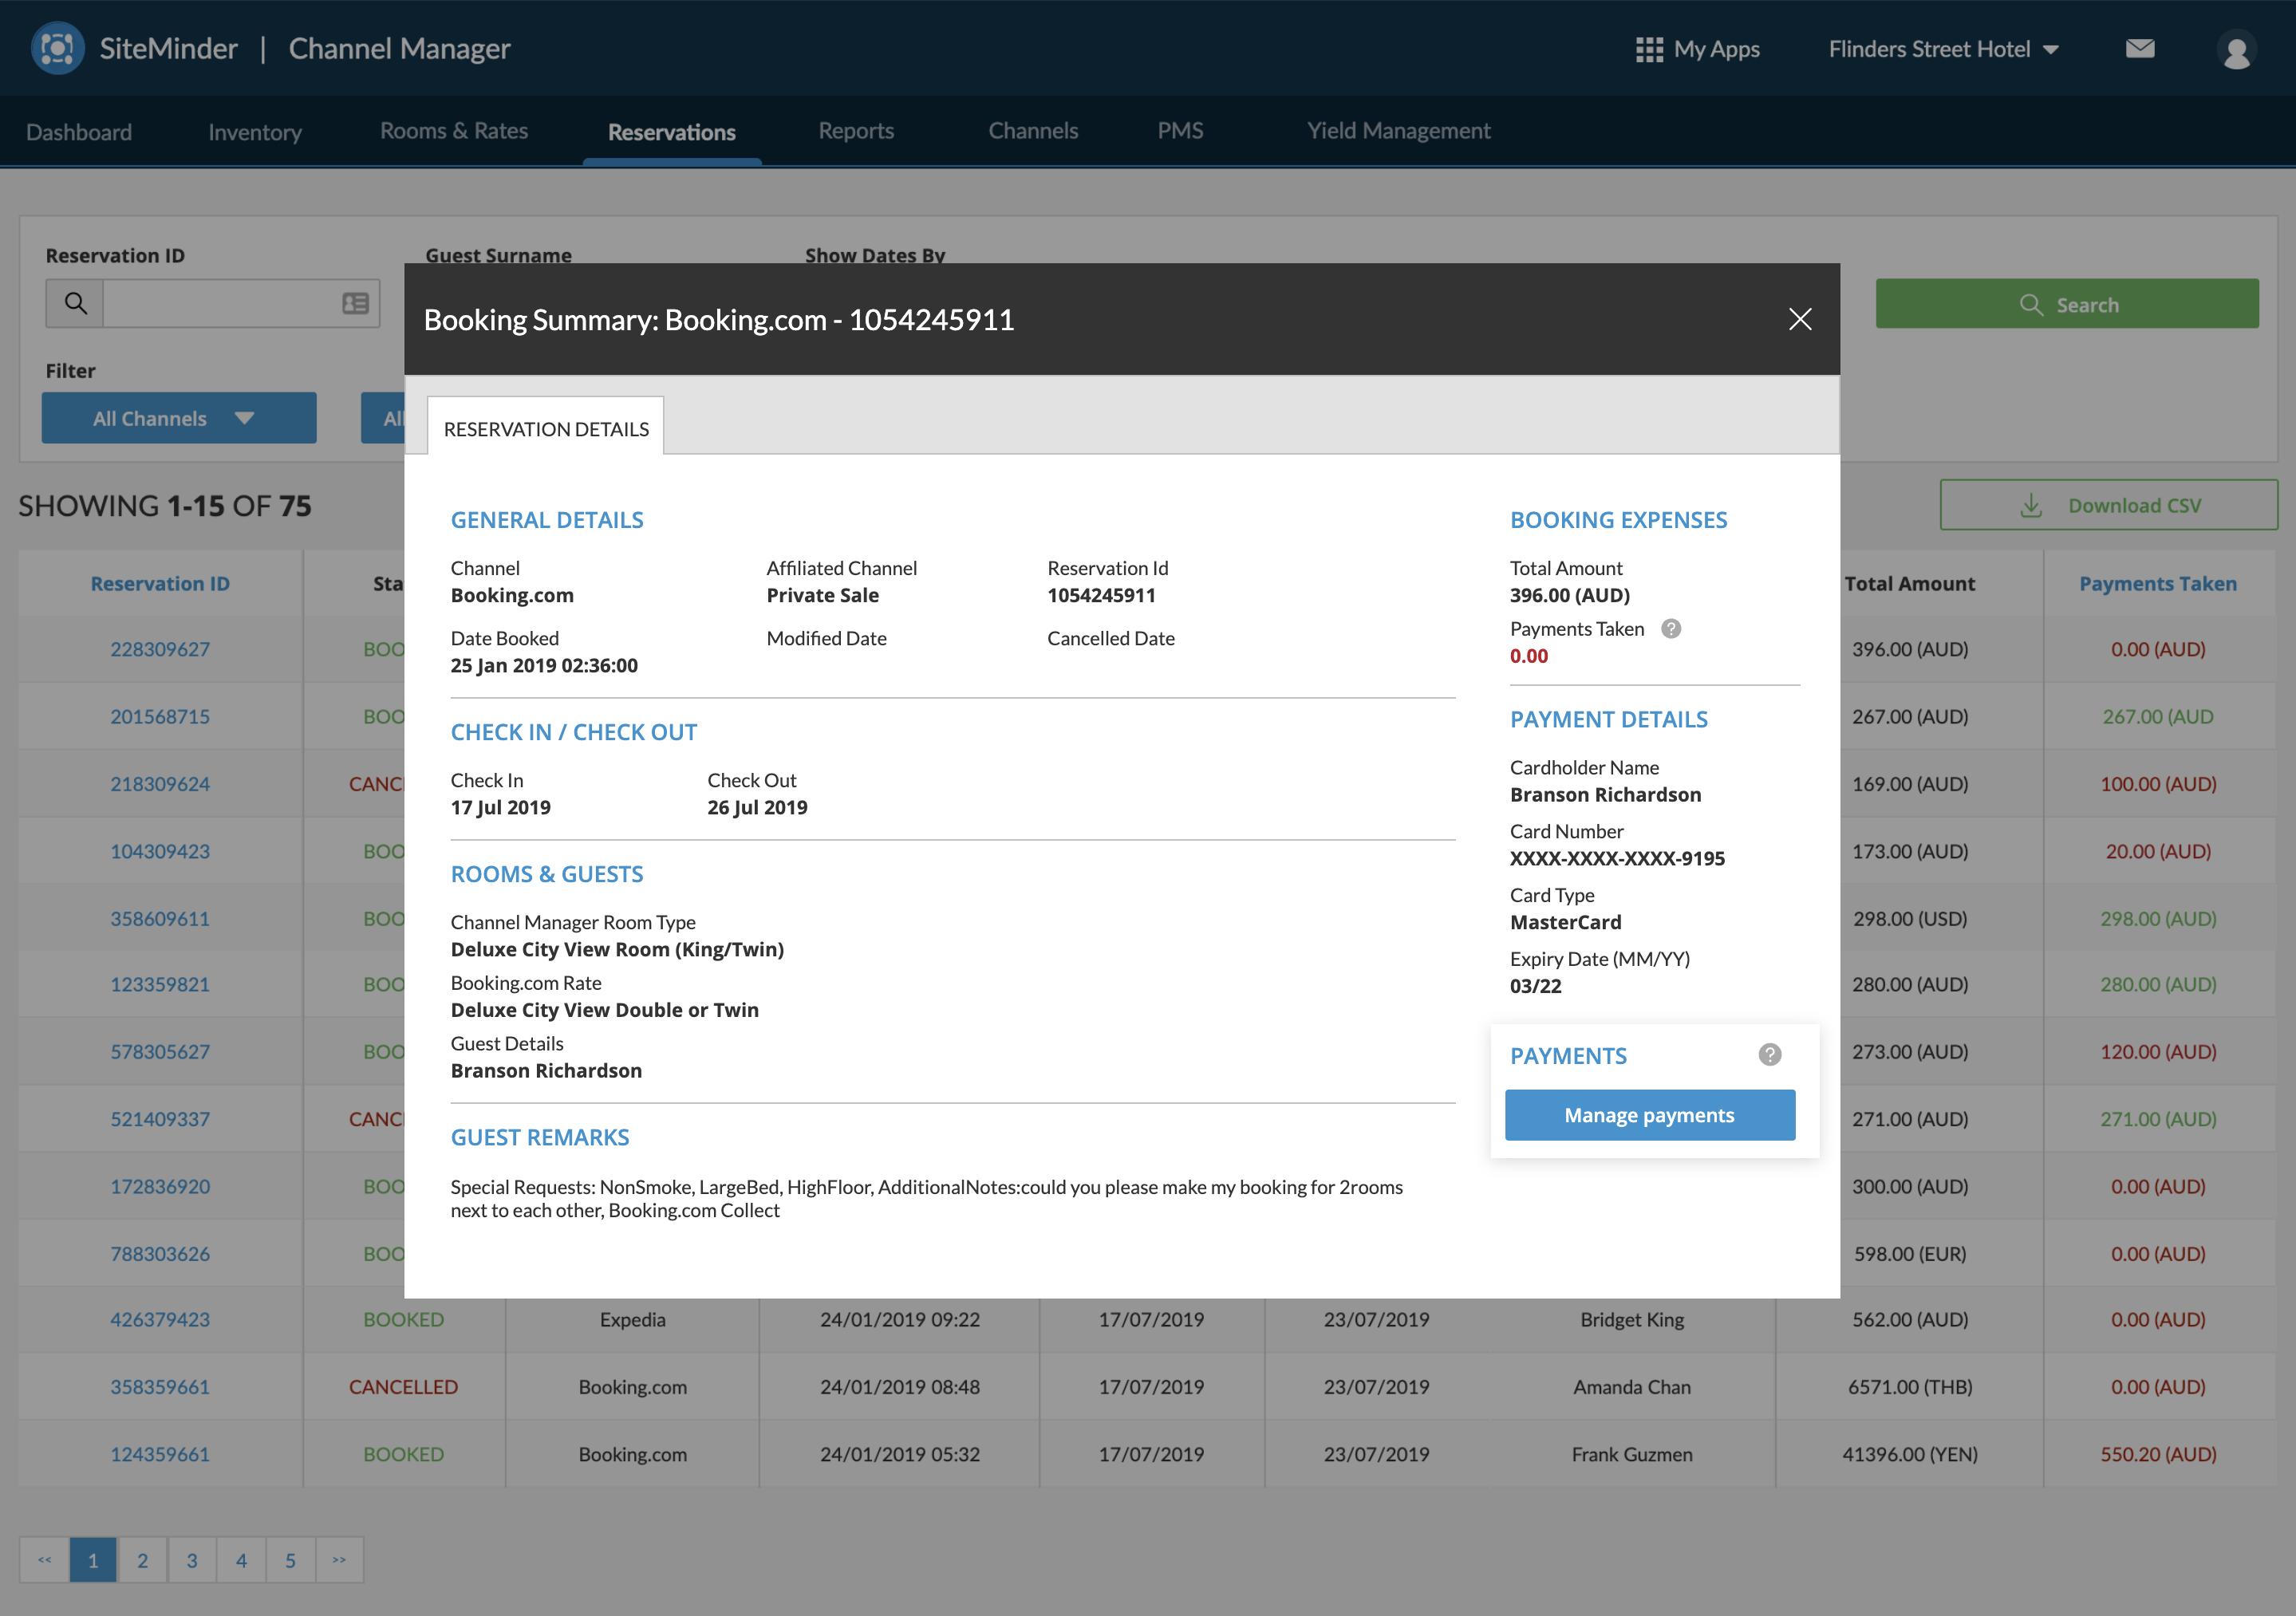Click the Manage payments button
This screenshot has height=1616, width=2296.
point(1650,1115)
